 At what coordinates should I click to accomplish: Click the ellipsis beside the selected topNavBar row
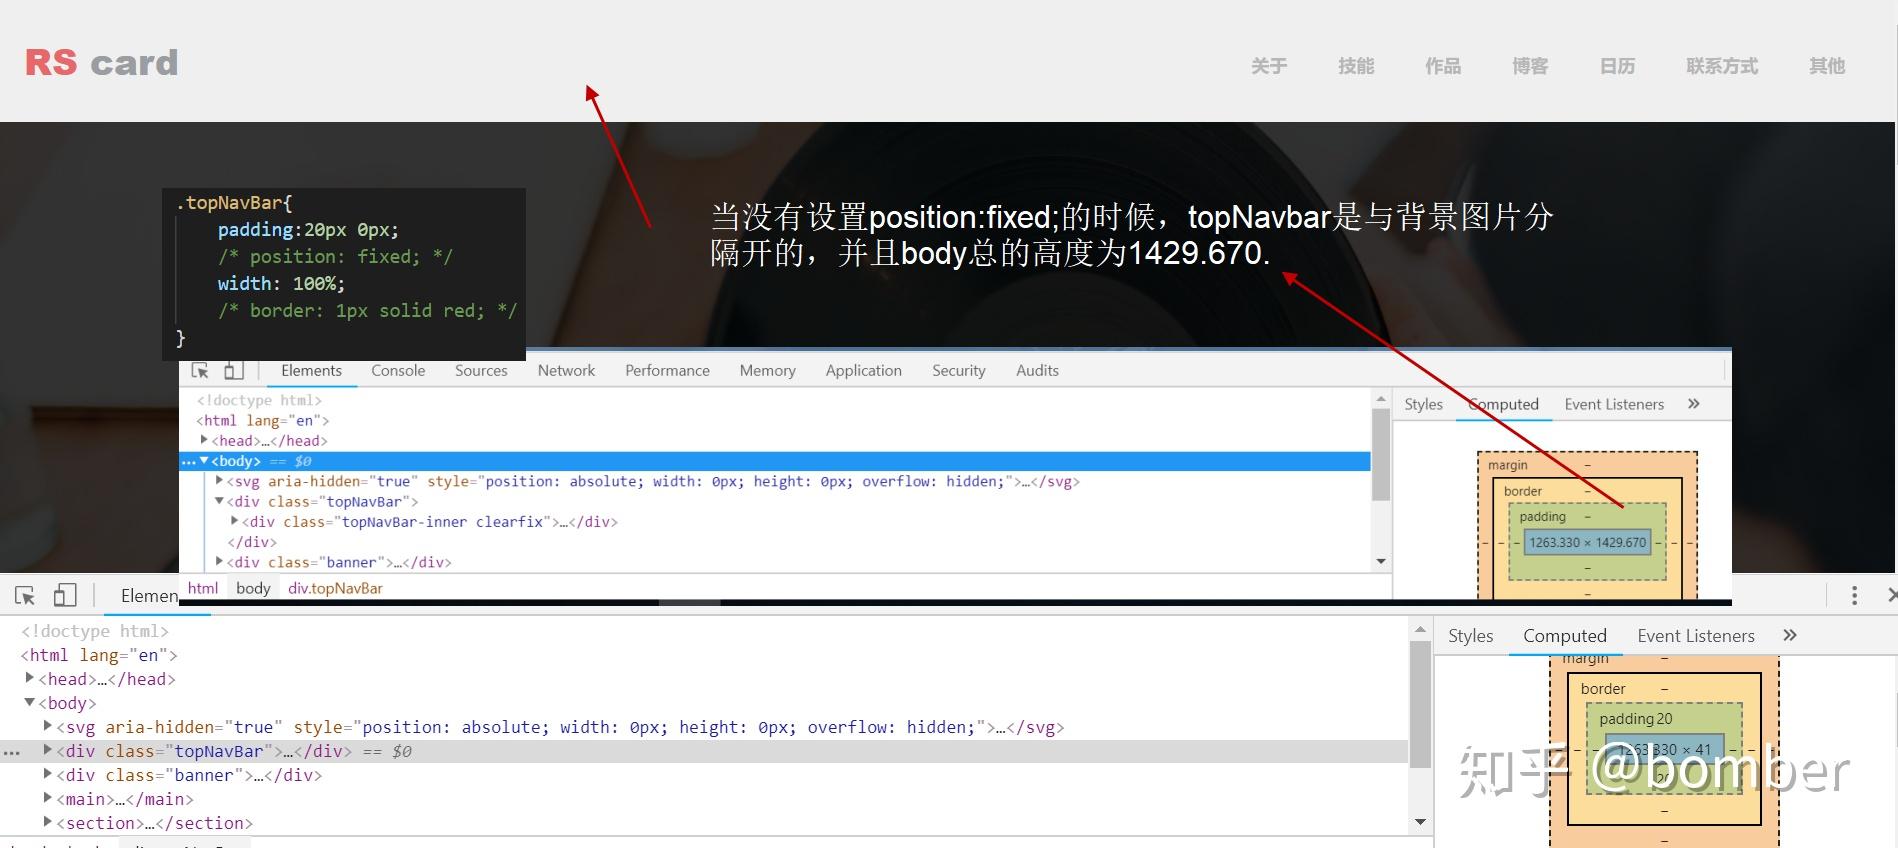[x=12, y=752]
